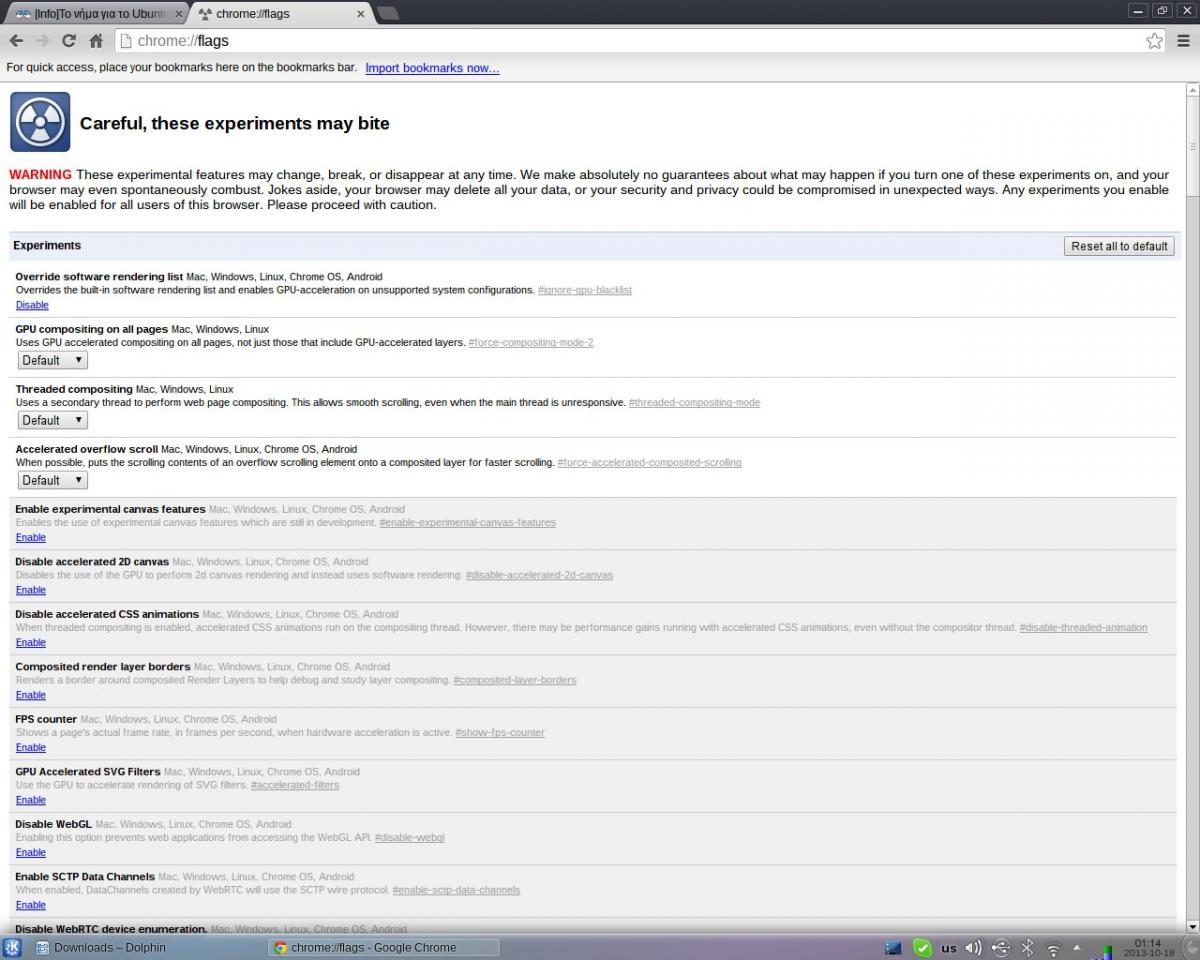This screenshot has height=960, width=1200.
Task: Enable Composited render layer borders
Action: tap(31, 695)
